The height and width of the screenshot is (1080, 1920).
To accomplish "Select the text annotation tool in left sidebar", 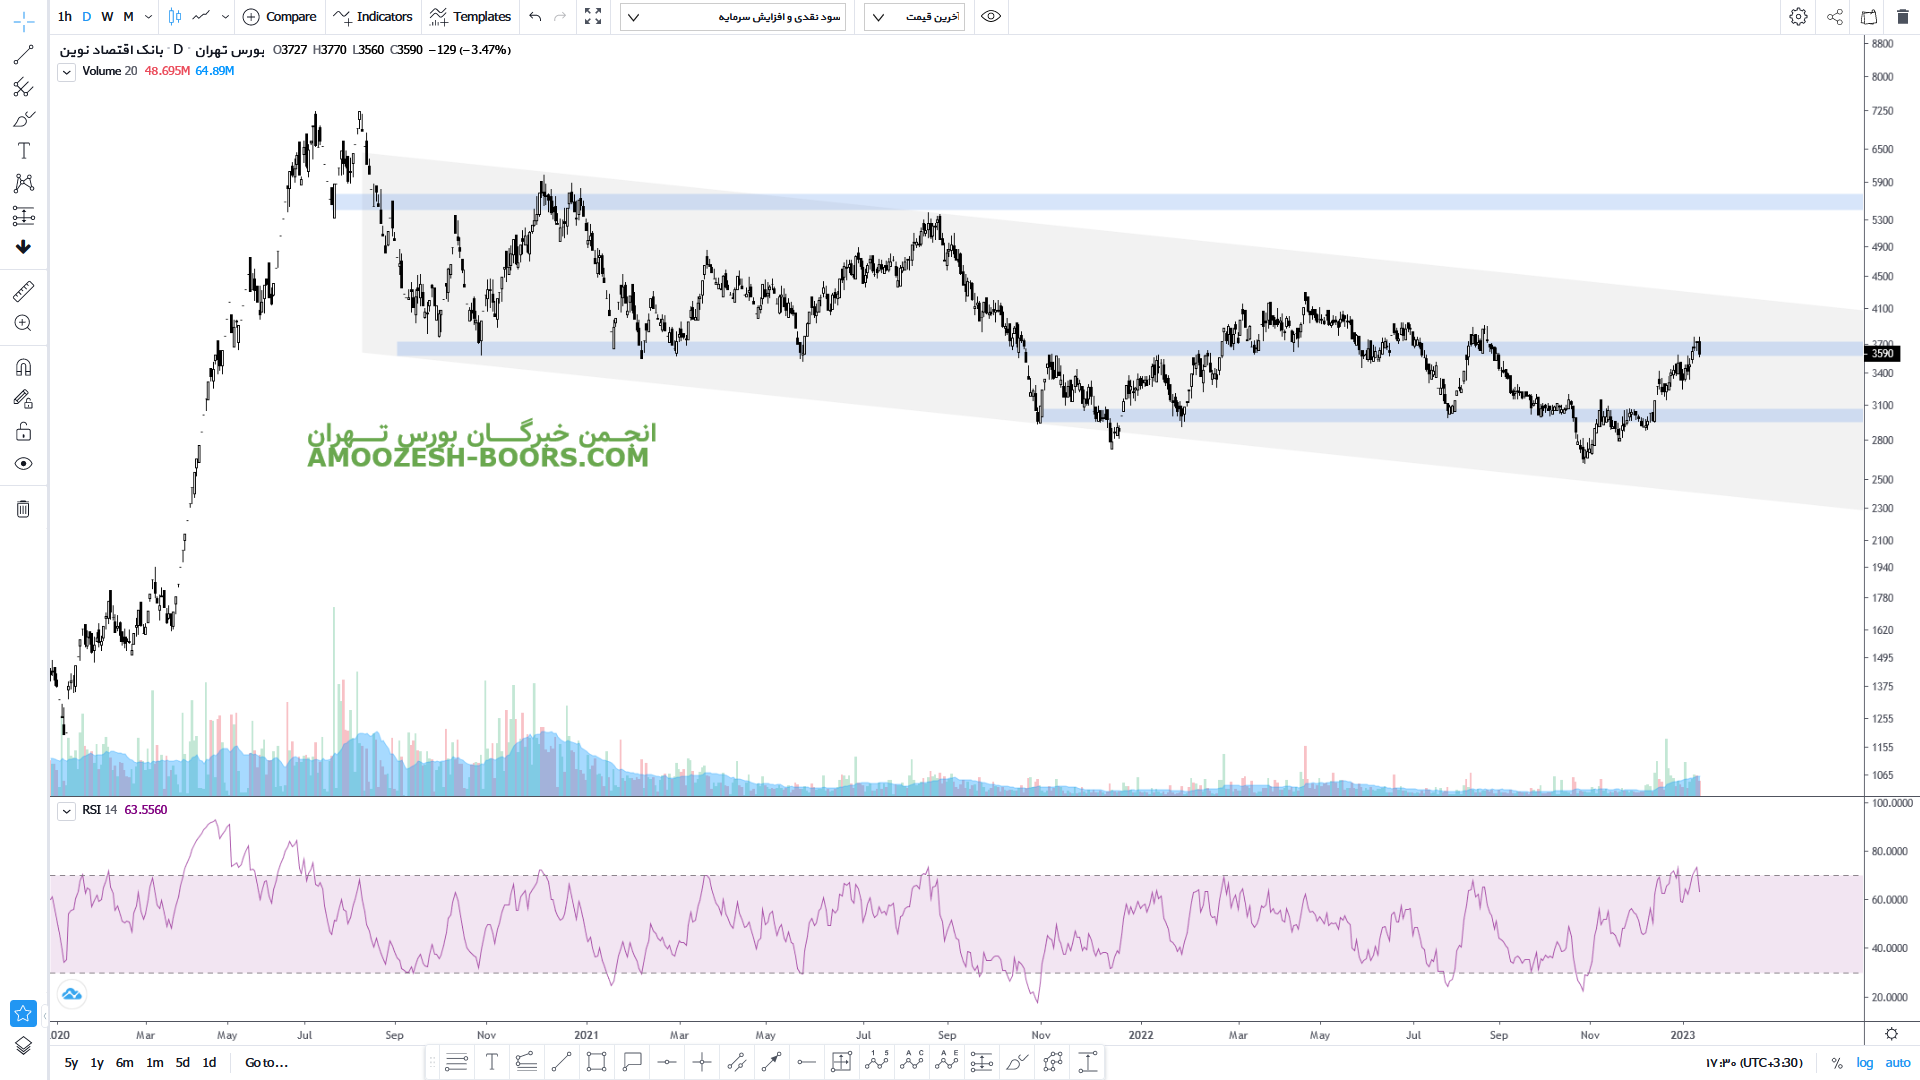I will 23,151.
